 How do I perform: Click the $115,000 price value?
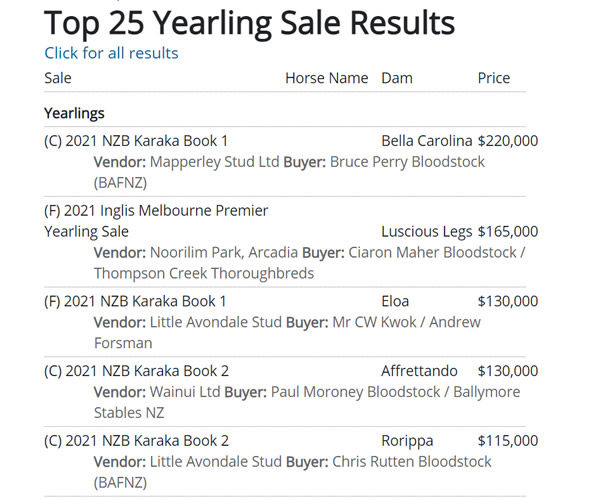pyautogui.click(x=507, y=441)
